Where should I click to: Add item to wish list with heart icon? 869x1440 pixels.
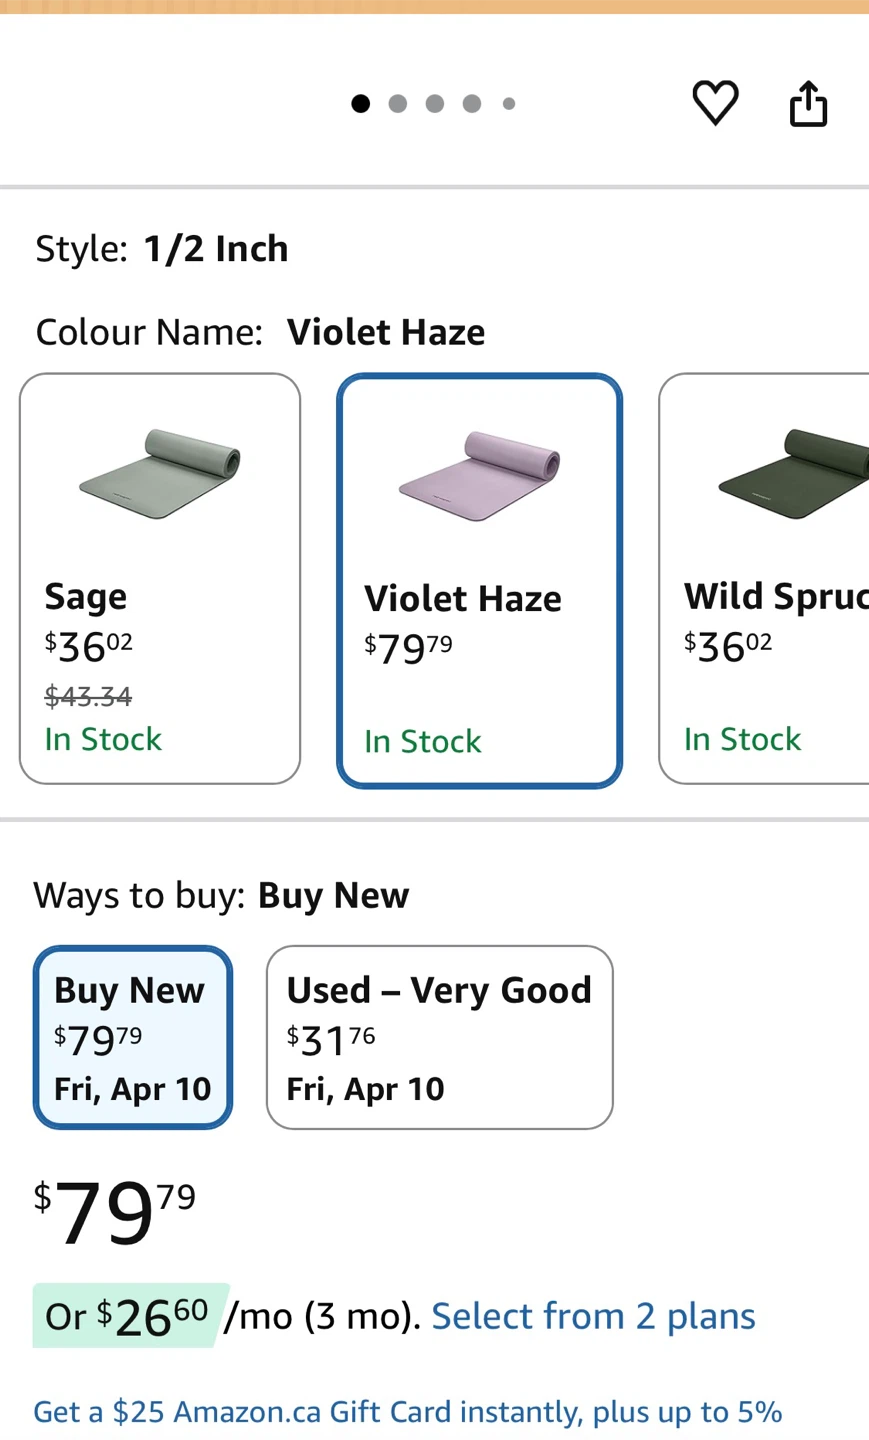click(x=715, y=103)
